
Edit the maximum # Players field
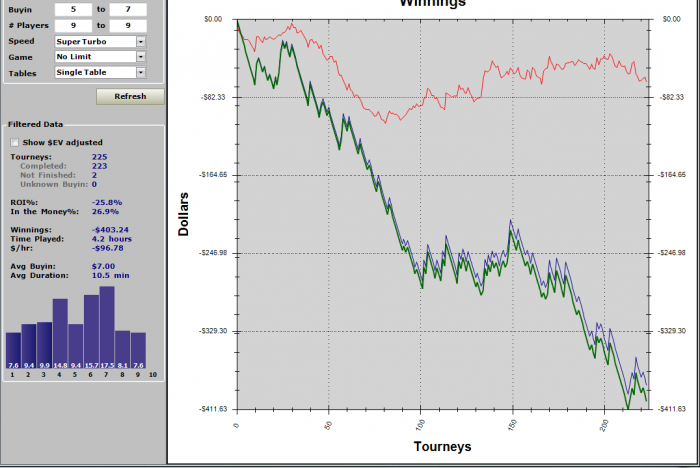tap(128, 25)
